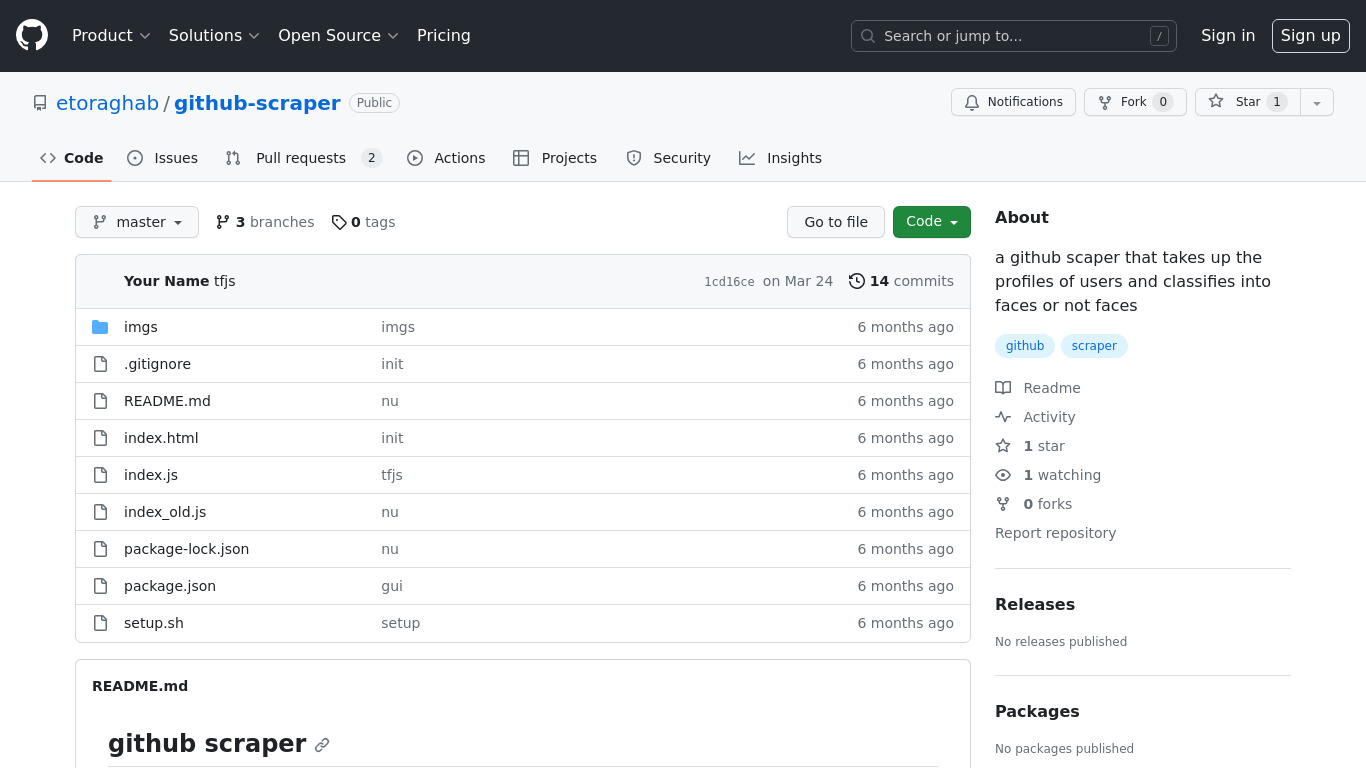Click the slash shortcut key icon in search
The width and height of the screenshot is (1366, 768).
point(1159,36)
